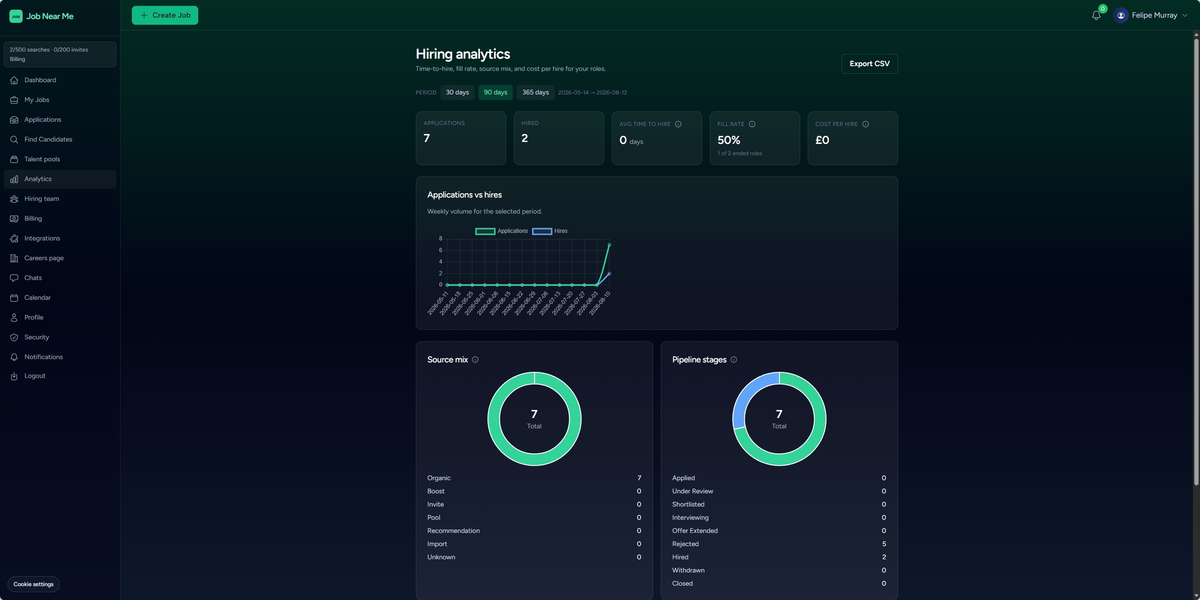Click the Logout icon

point(14,376)
